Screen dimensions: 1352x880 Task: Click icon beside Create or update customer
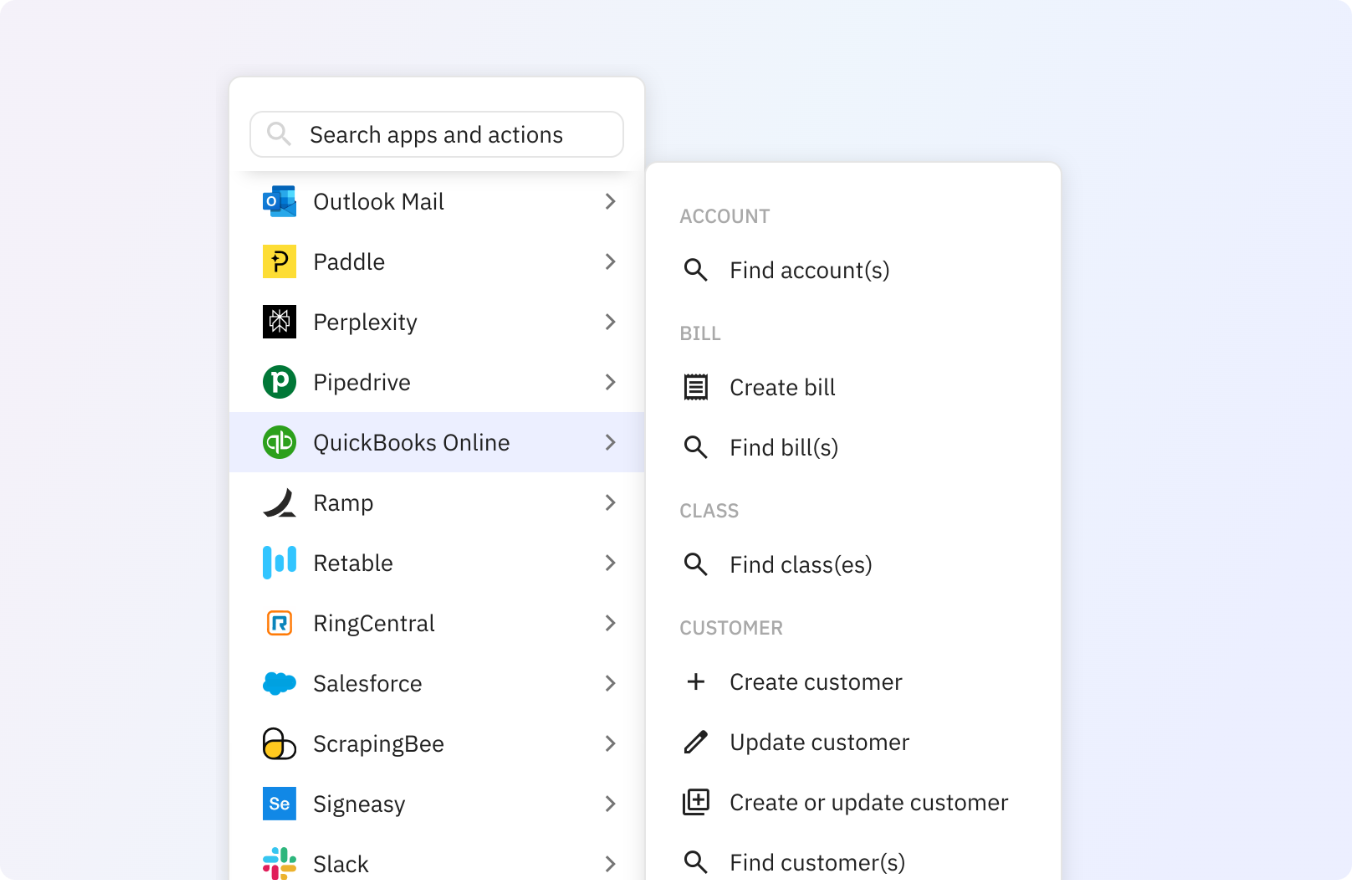tap(695, 802)
